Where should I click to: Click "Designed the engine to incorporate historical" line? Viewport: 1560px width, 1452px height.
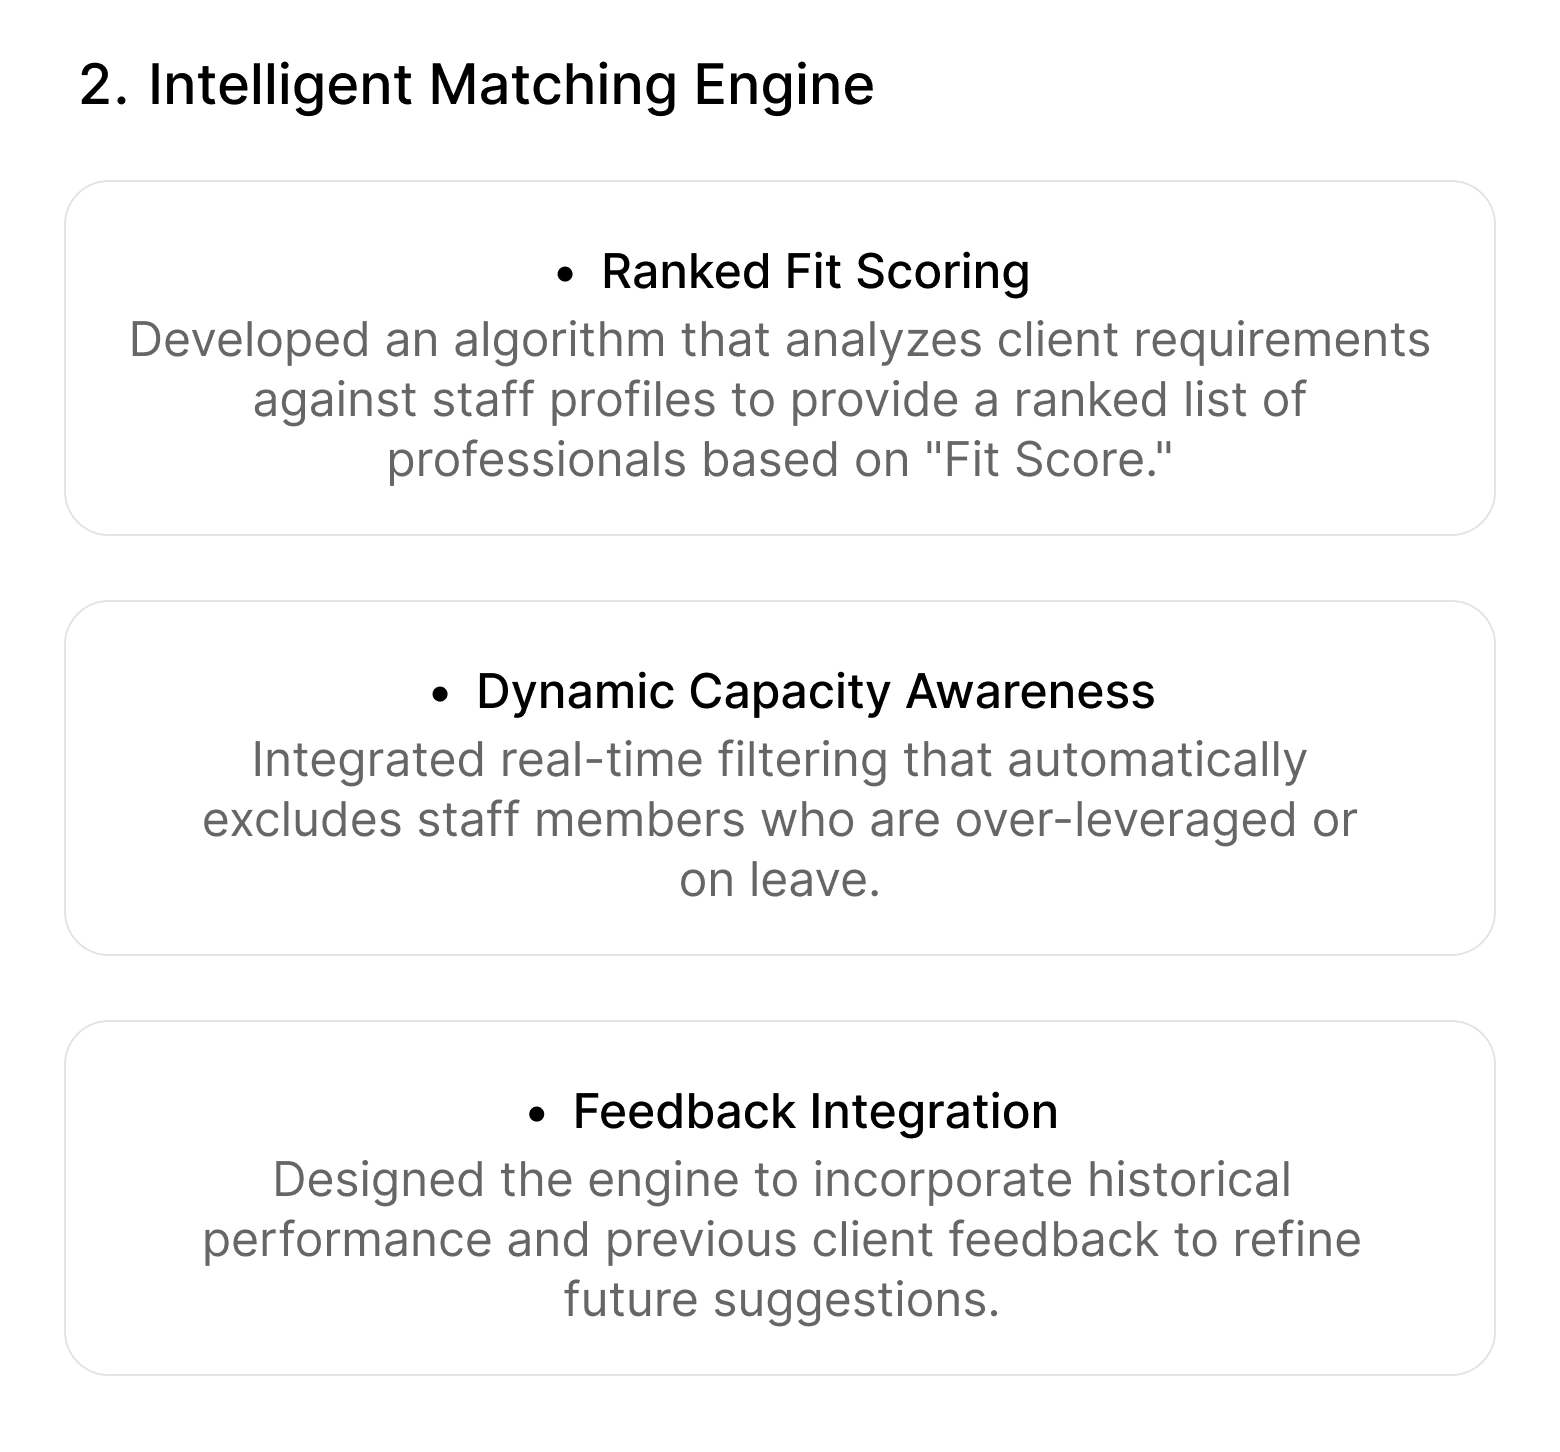point(781,1180)
